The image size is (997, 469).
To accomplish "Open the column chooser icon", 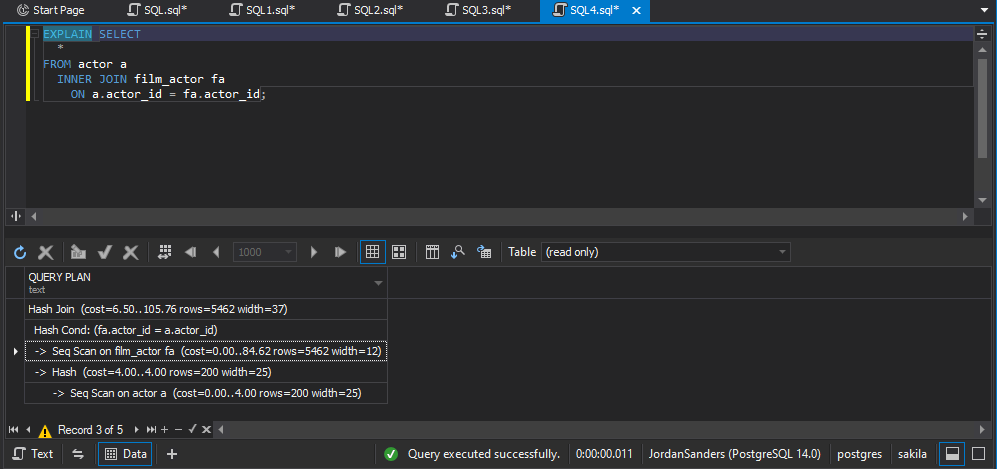I will pos(432,252).
